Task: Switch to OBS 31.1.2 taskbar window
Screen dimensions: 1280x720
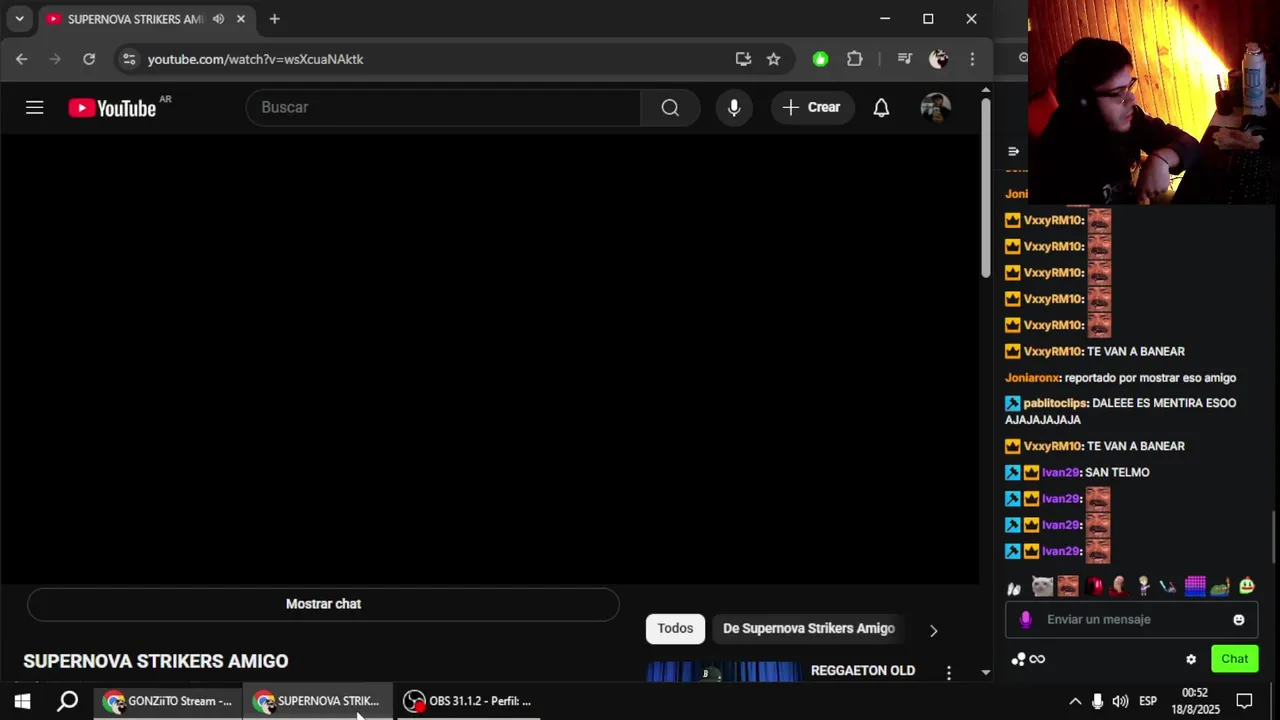Action: pyautogui.click(x=467, y=701)
